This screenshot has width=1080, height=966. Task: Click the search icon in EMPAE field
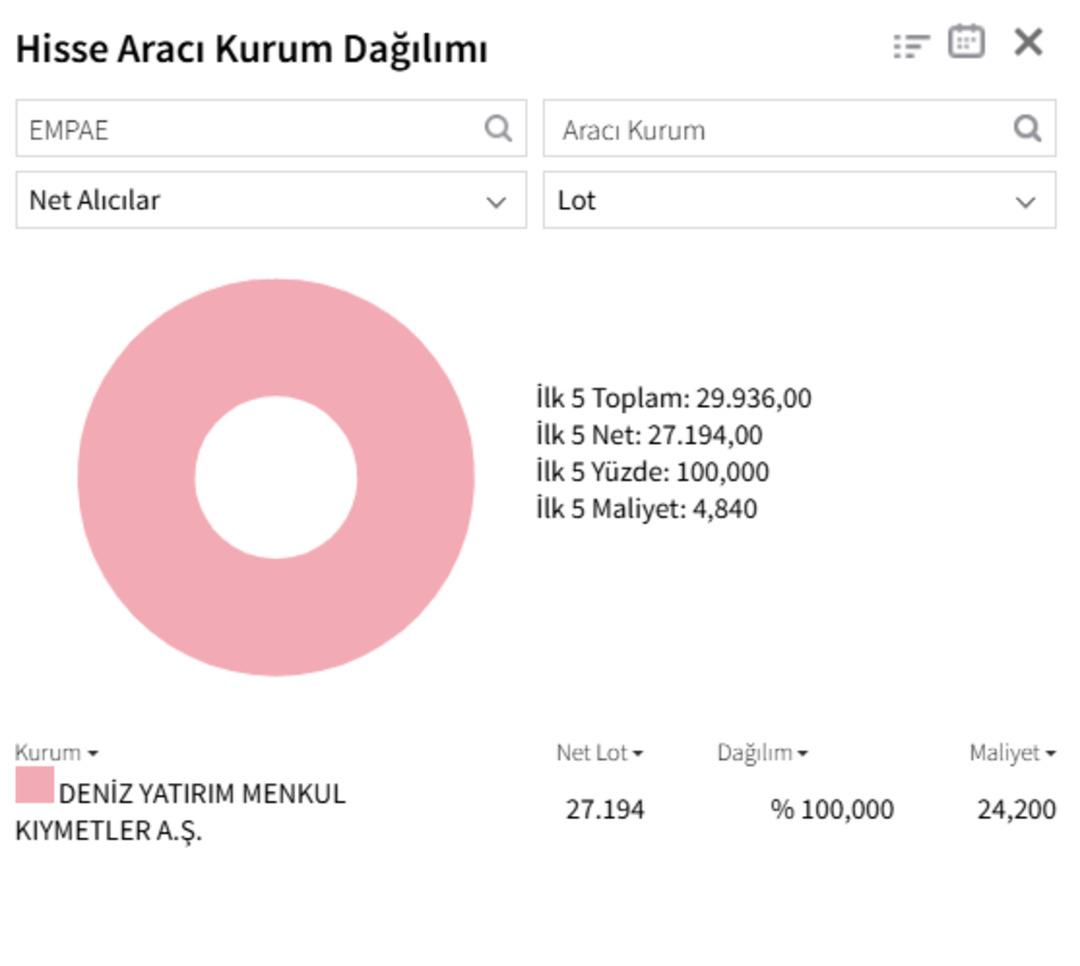pos(496,129)
